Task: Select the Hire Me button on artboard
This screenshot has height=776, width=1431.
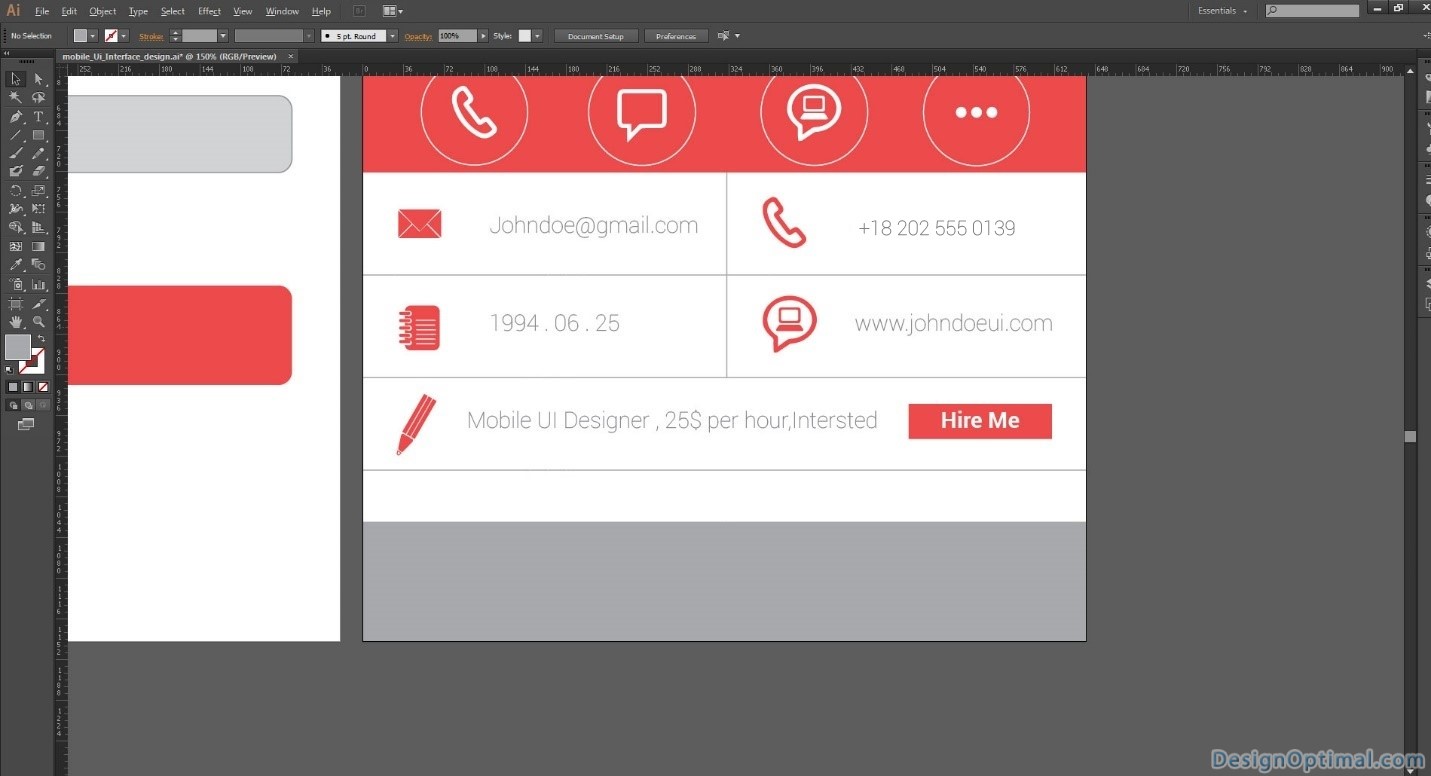Action: coord(980,421)
